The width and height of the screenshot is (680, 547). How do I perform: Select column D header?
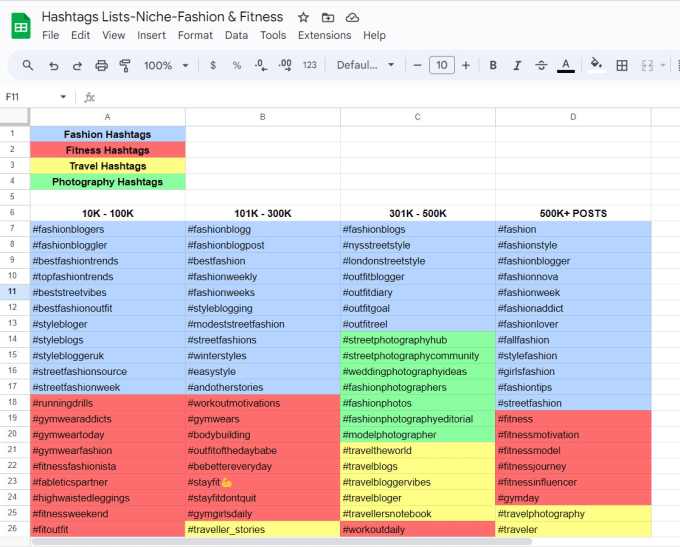coord(573,117)
